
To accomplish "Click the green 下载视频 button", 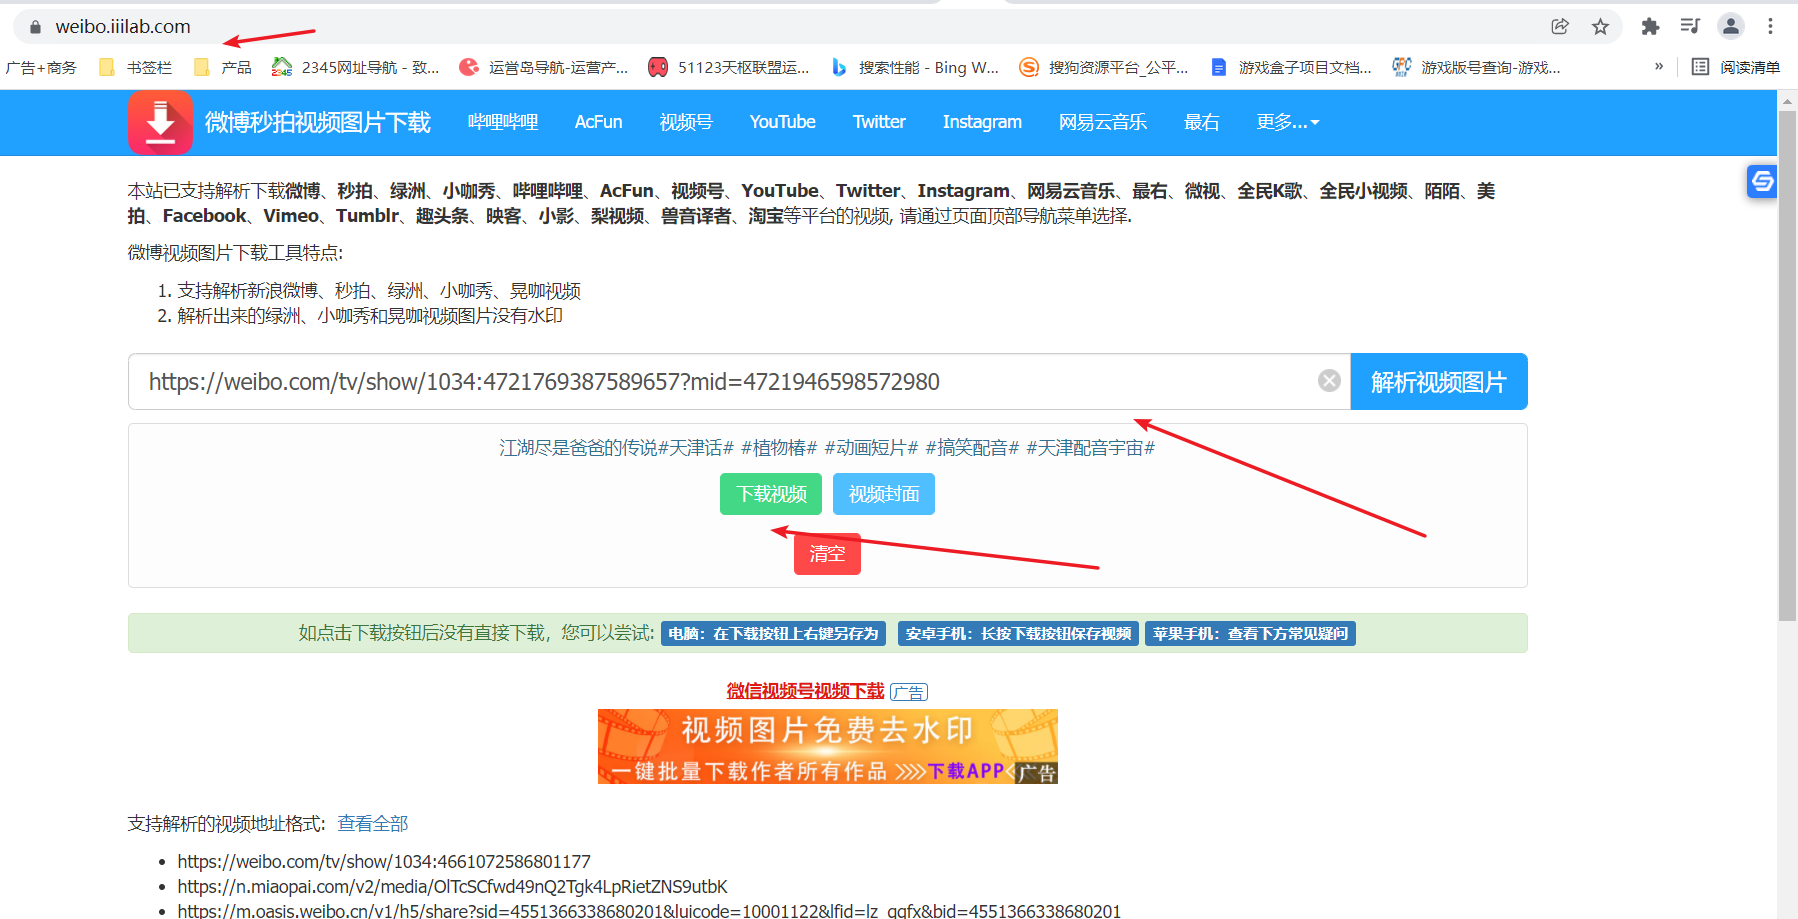I will (x=771, y=494).
